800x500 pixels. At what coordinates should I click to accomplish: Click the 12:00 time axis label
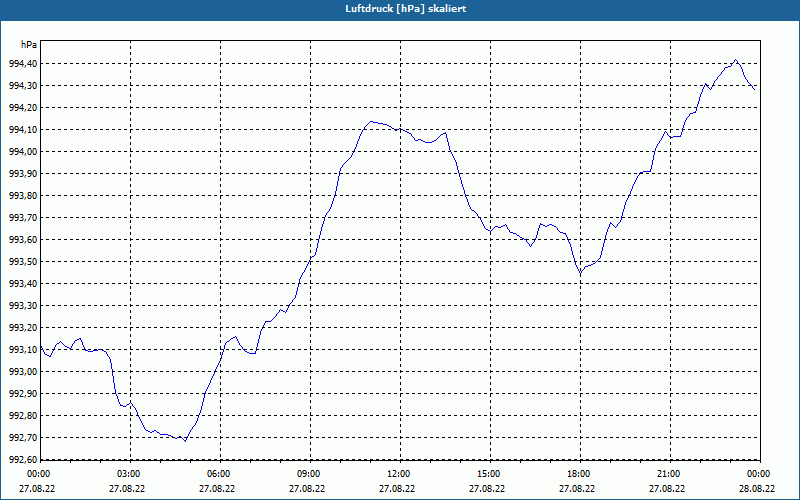coord(399,474)
